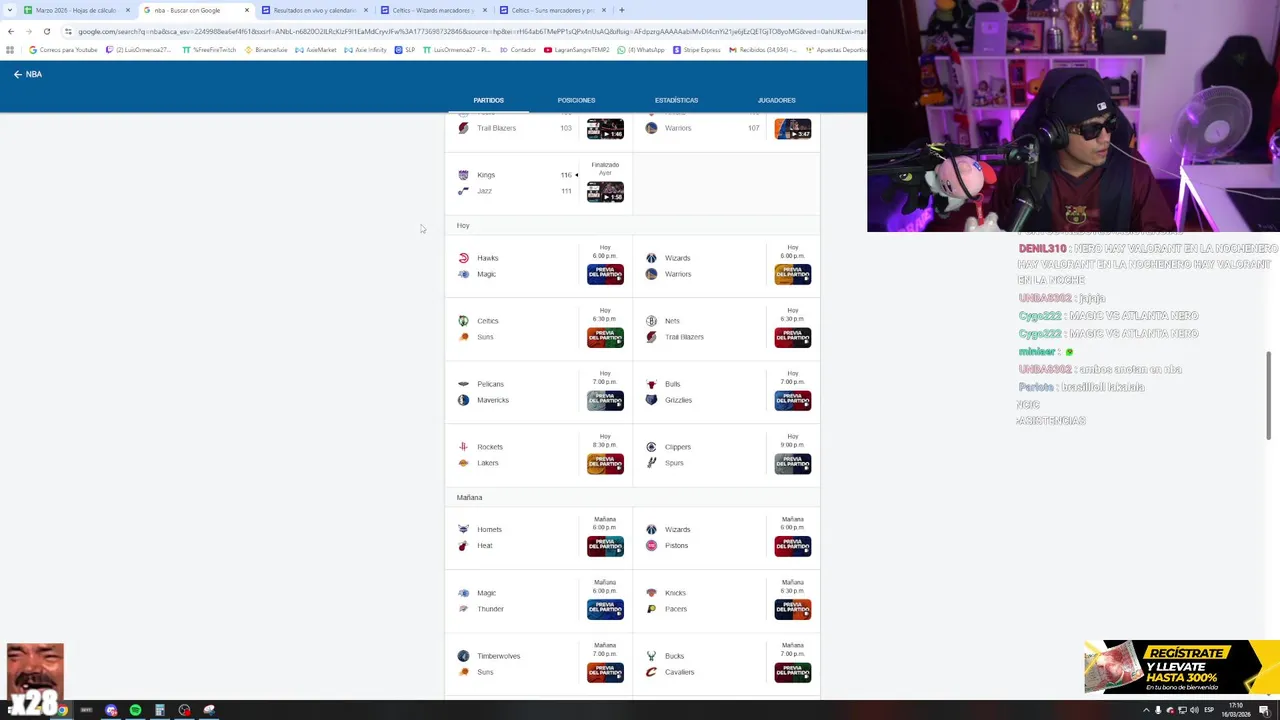The image size is (1280, 720).
Task: Switch to Celtics - Wizards marcadores tab
Action: click(433, 10)
